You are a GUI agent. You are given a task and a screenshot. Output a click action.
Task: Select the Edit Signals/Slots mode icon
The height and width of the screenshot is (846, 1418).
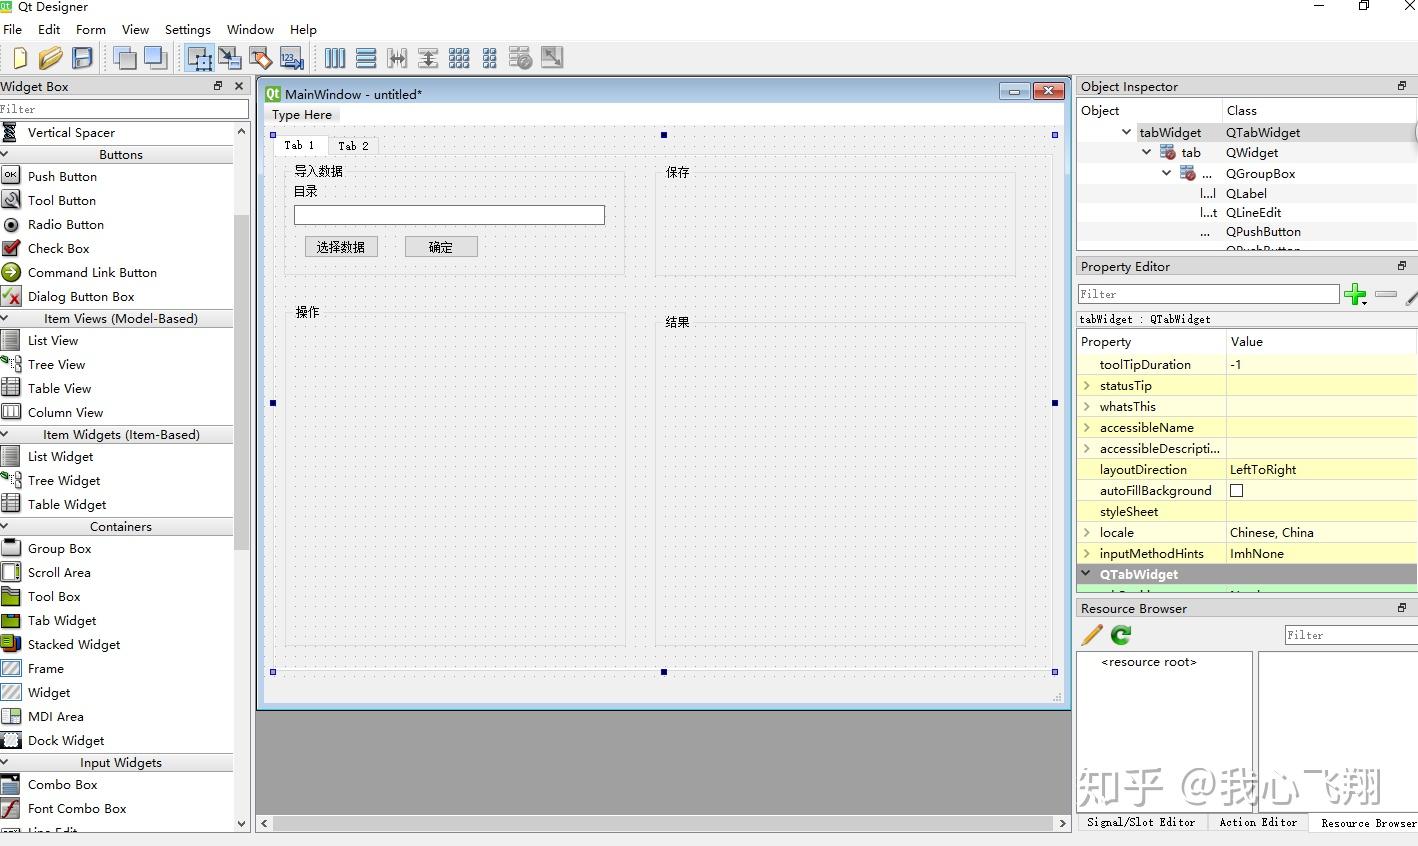tap(229, 57)
